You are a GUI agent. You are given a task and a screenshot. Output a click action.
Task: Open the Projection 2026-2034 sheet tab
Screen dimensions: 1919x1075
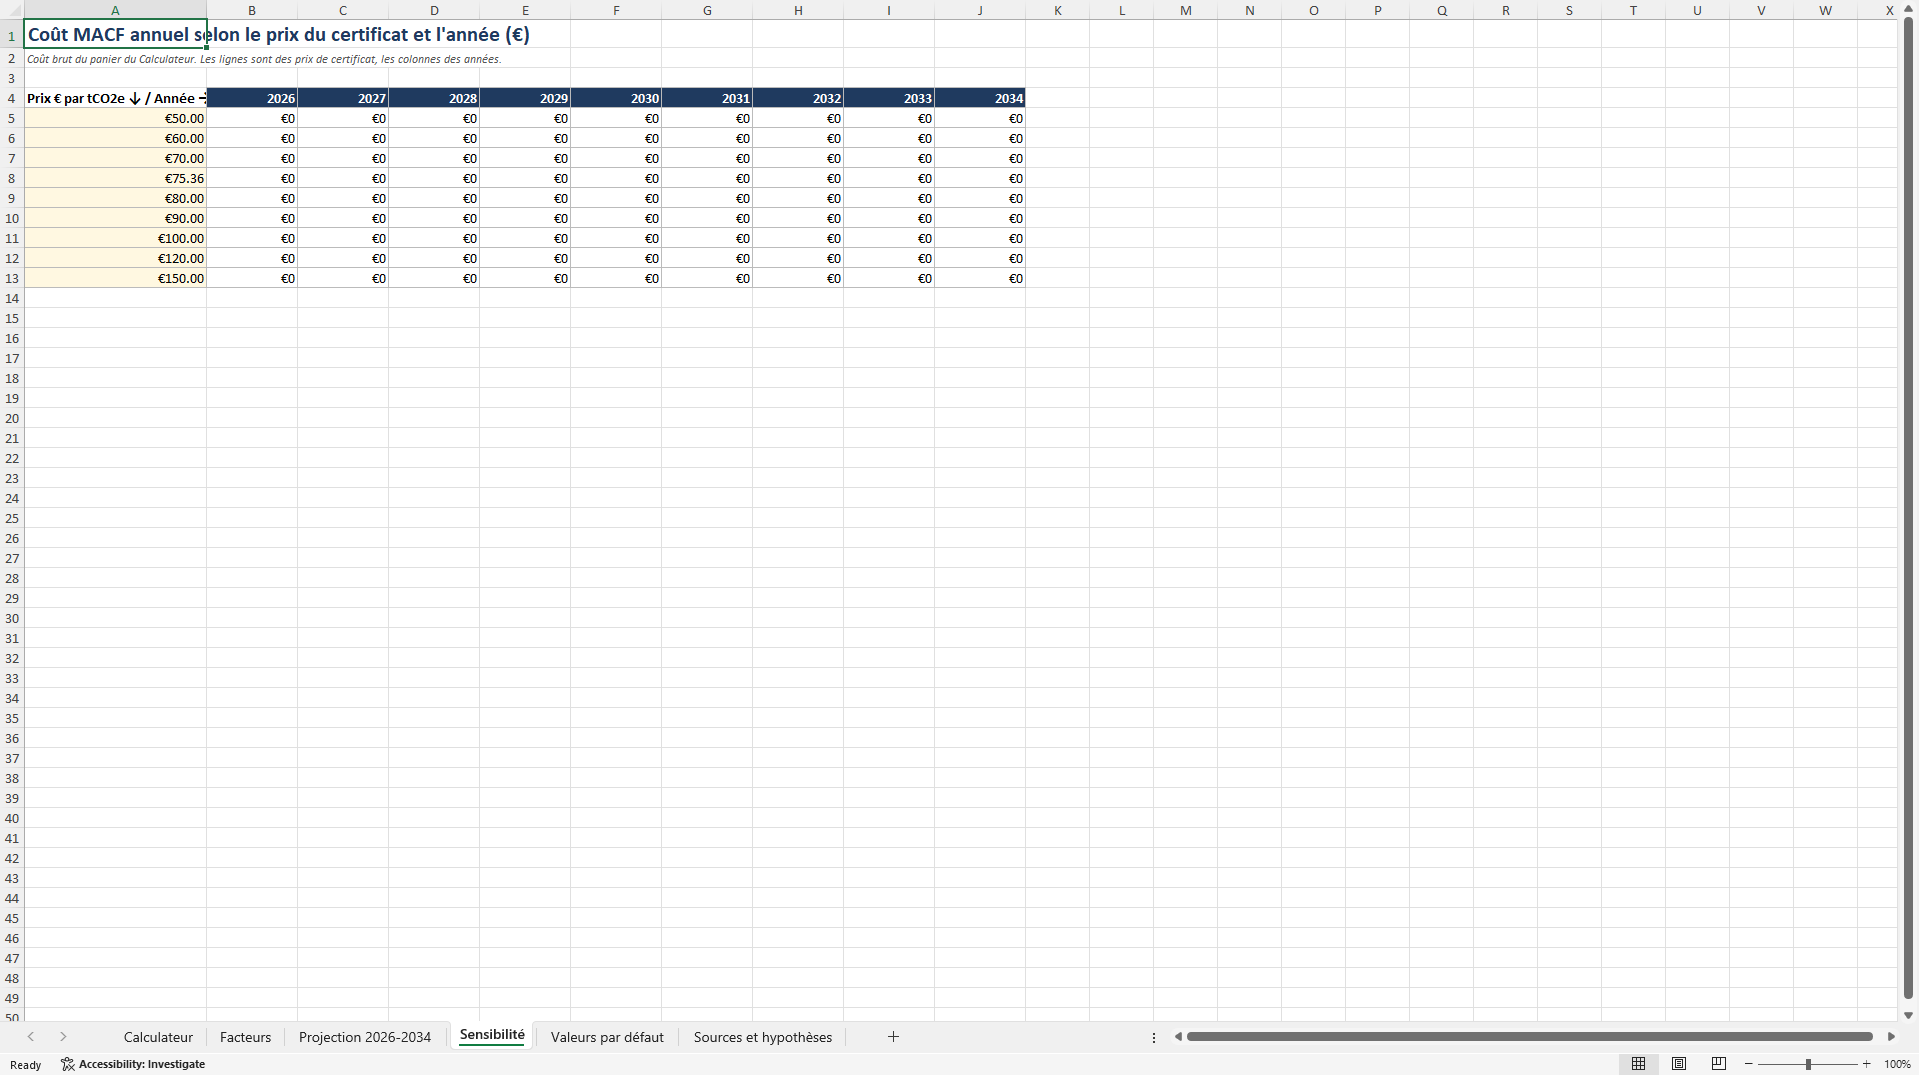365,1037
